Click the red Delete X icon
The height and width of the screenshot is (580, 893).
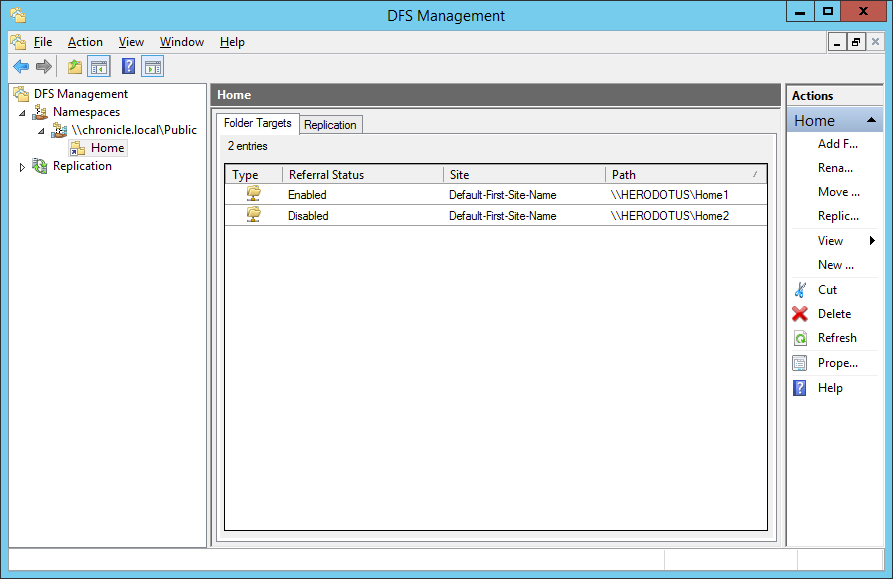[x=800, y=314]
